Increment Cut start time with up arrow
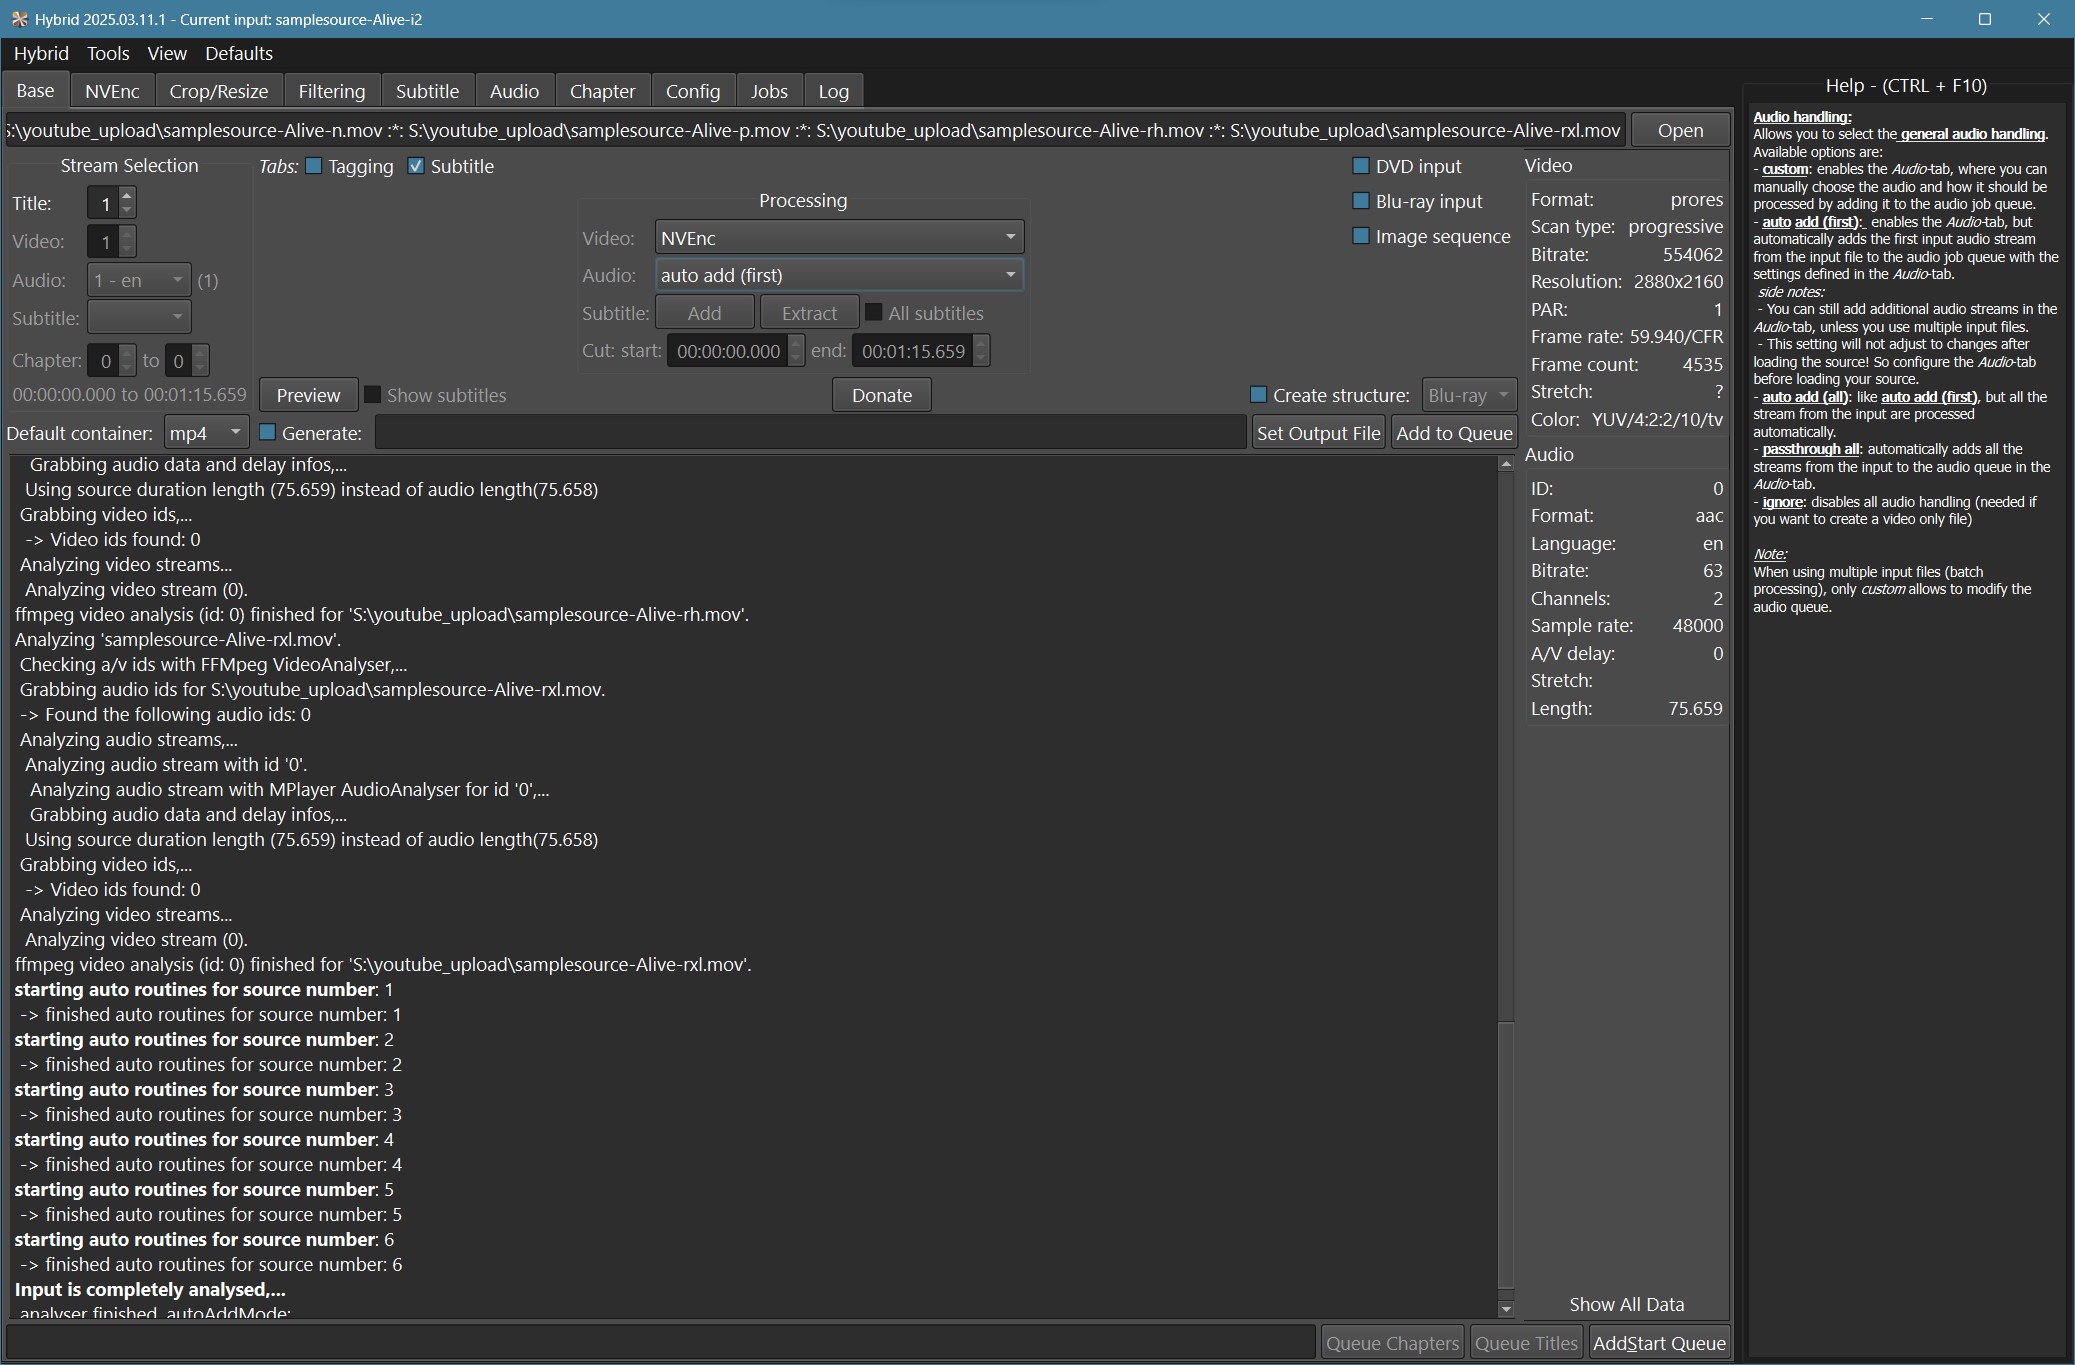This screenshot has height=1365, width=2075. (796, 344)
